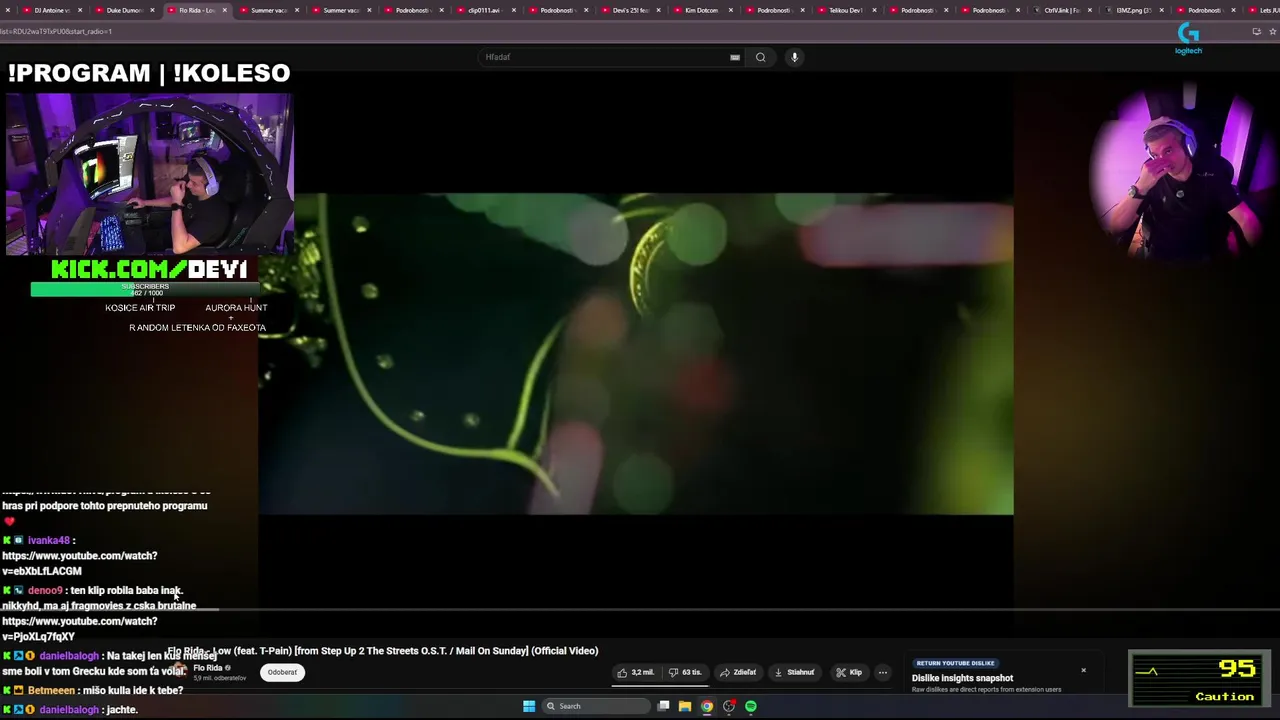Open the PjoXLq7fqXY YouTube link in chat
1280x720 pixels.
tap(80, 628)
